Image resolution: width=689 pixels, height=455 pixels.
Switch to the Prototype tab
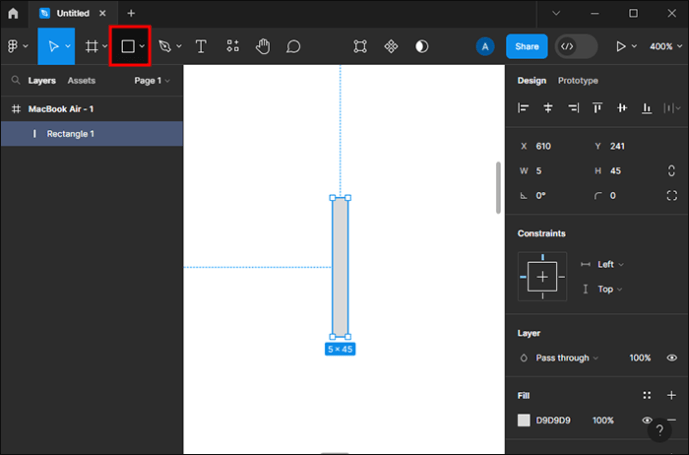click(577, 80)
